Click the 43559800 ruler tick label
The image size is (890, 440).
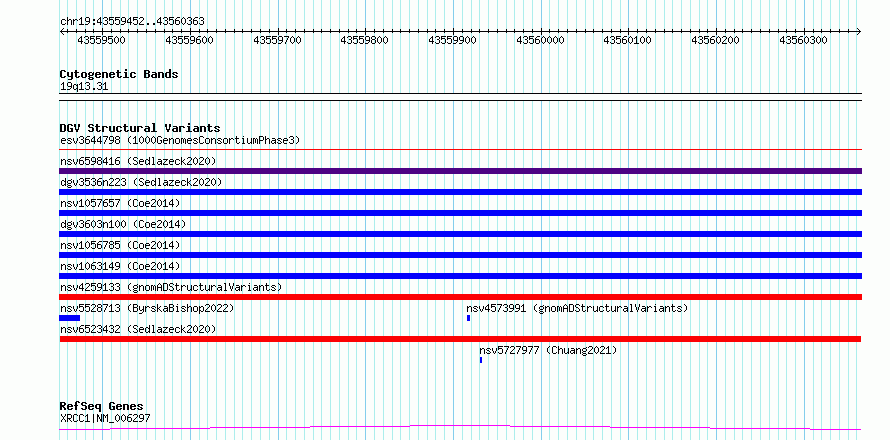364,40
